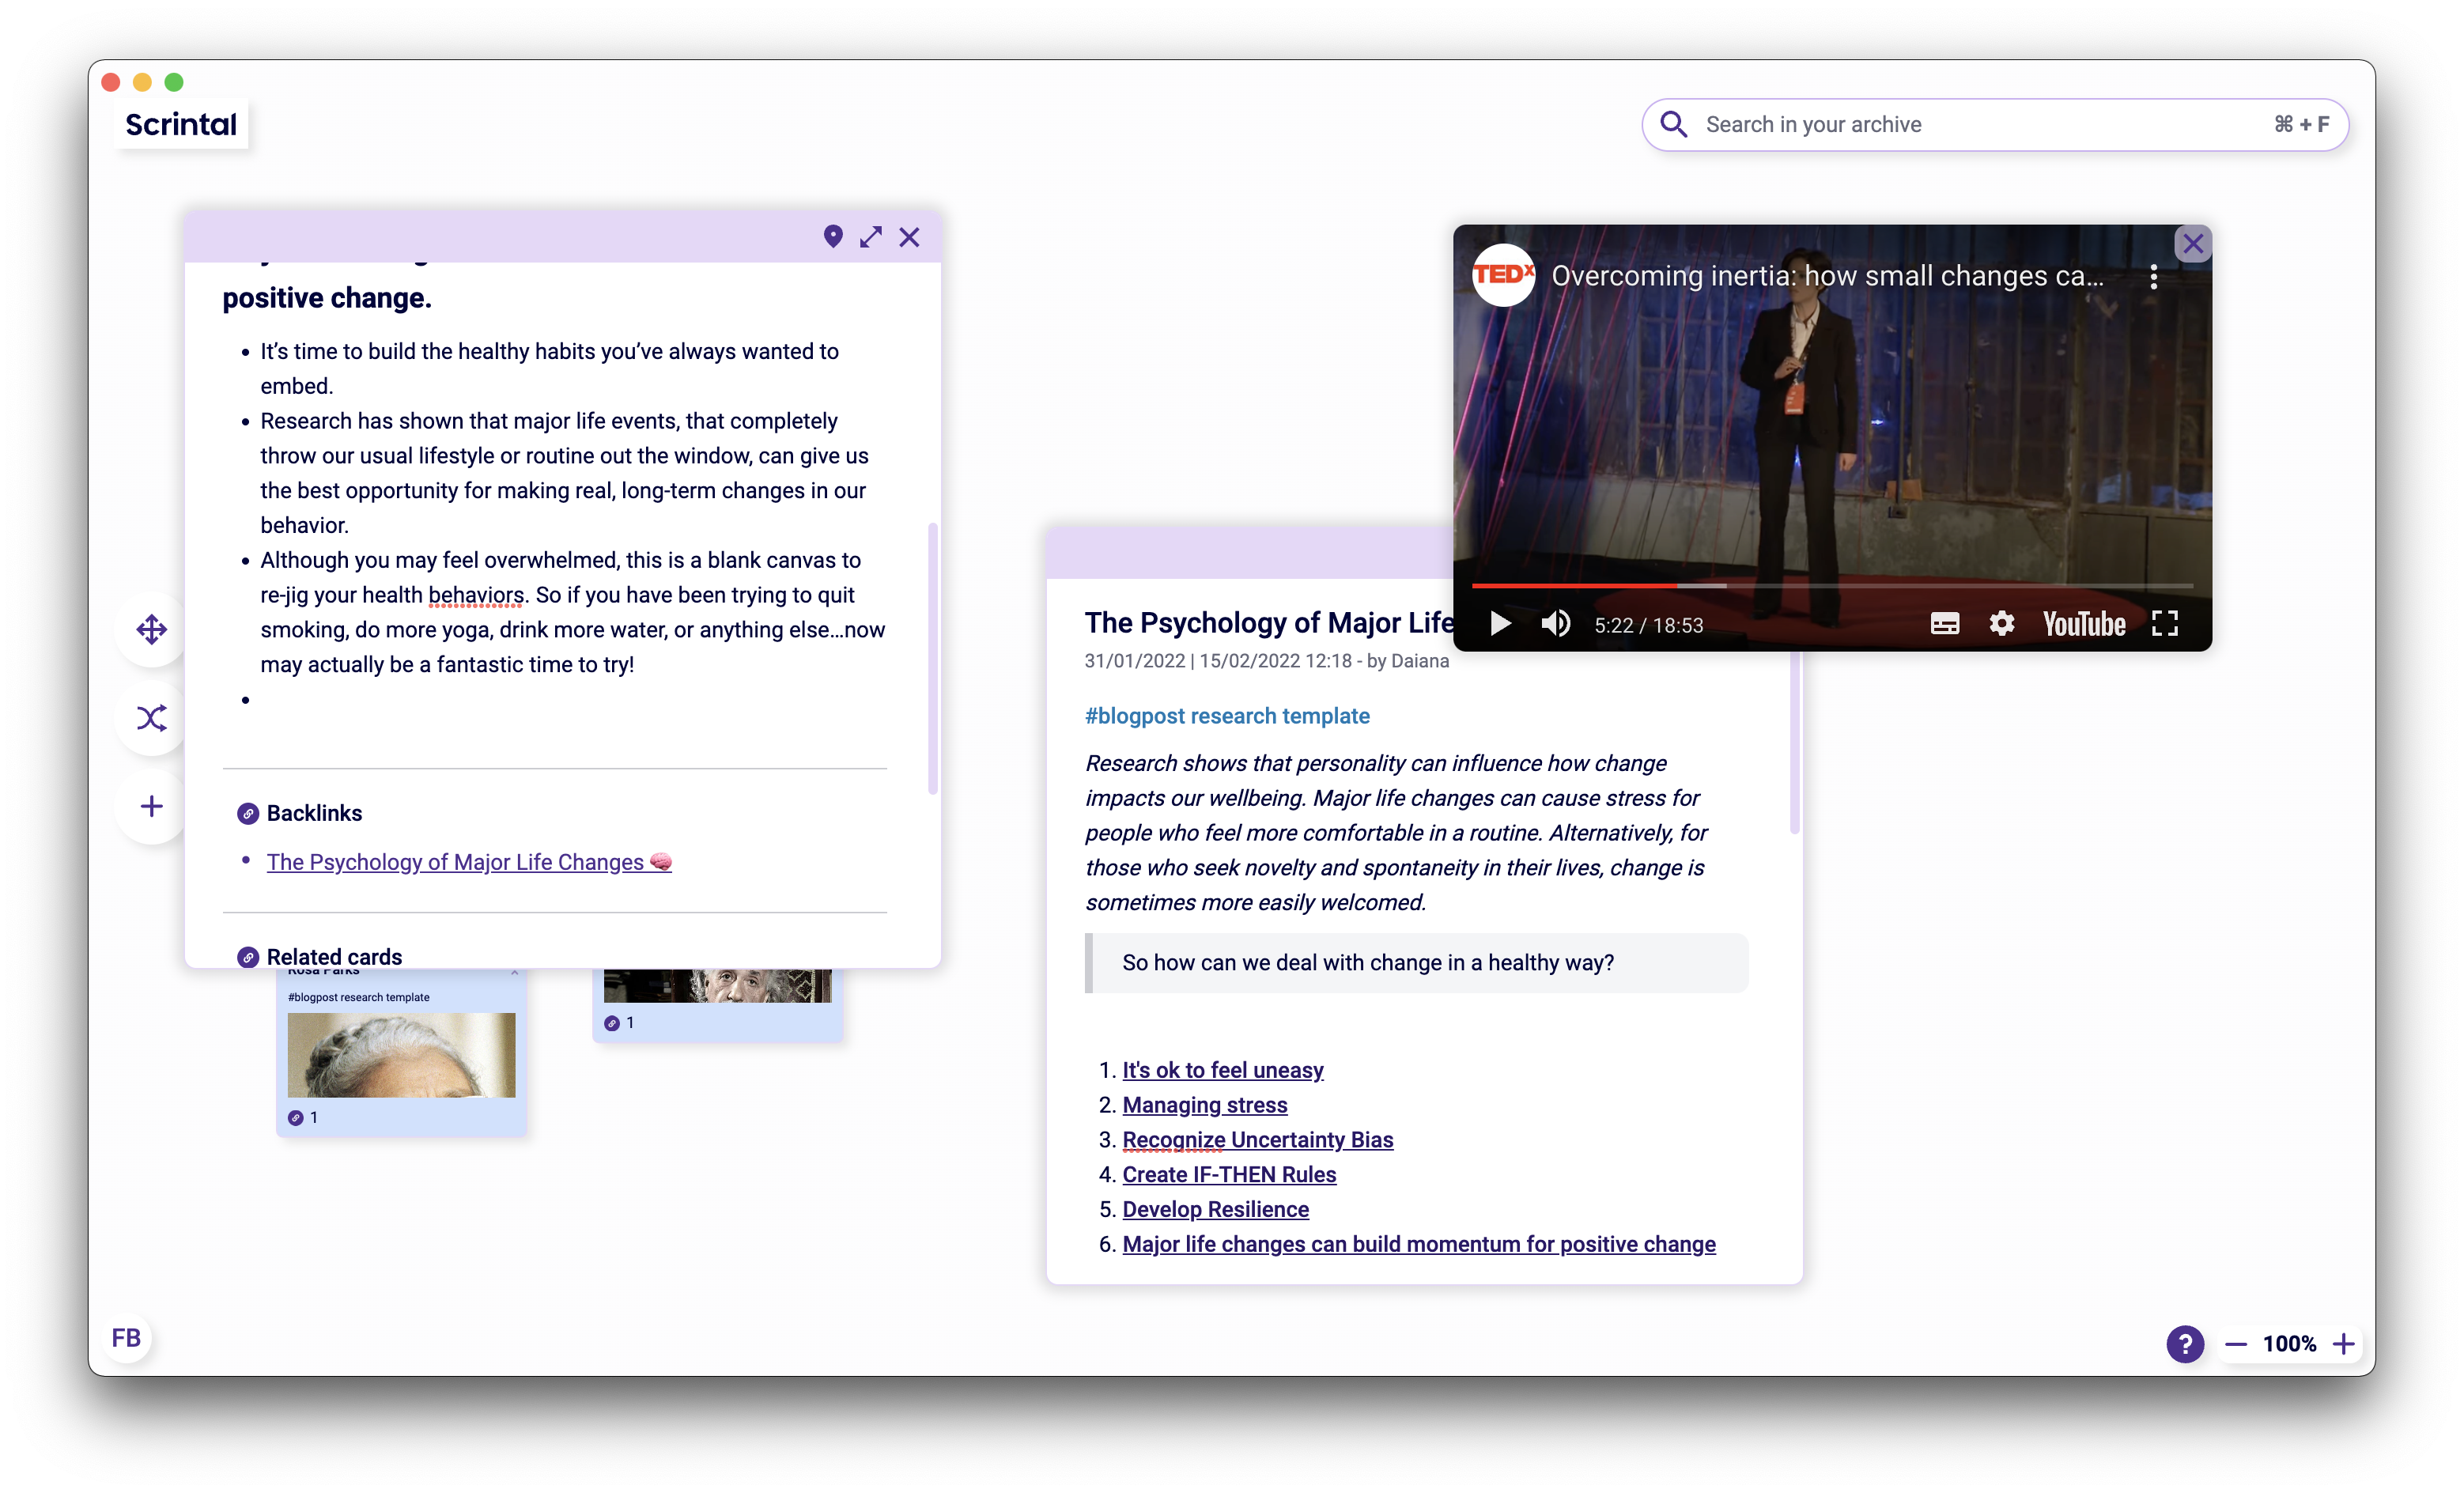The height and width of the screenshot is (1493, 2464).
Task: Click the shuffle icon in sidebar
Action: (152, 718)
